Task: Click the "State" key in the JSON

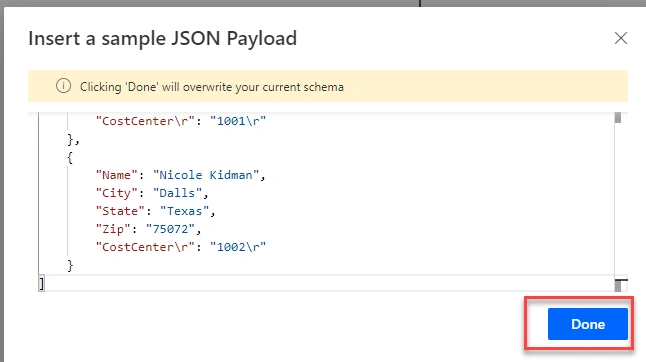Action: [120, 211]
